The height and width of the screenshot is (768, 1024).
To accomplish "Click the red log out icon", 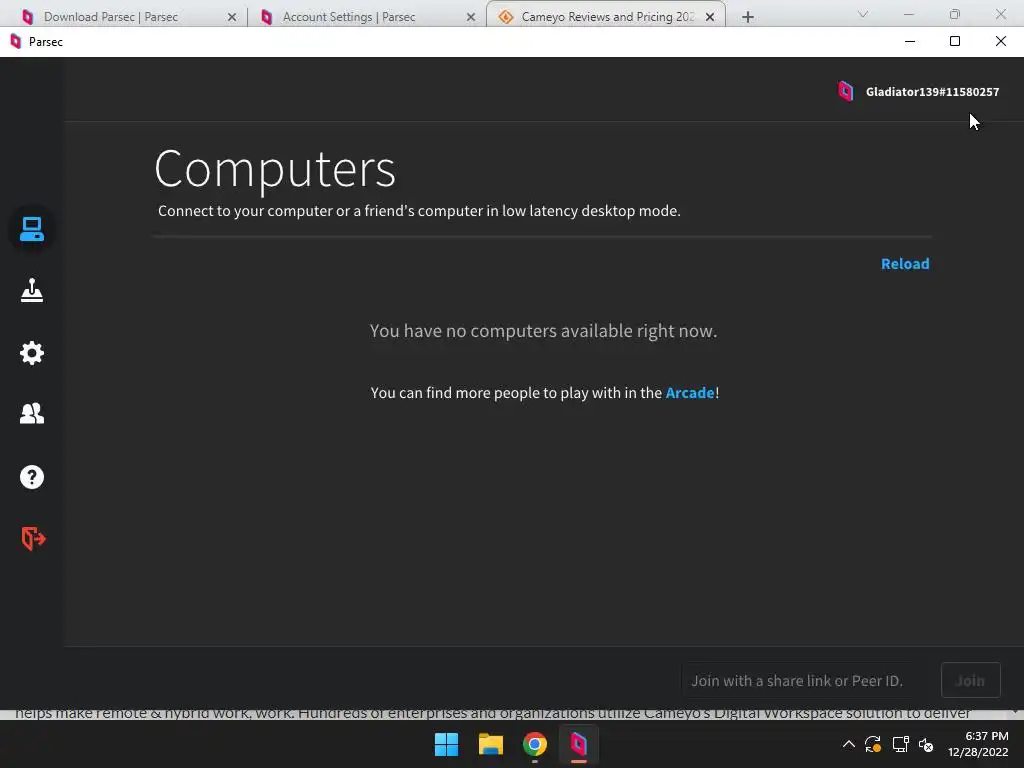I will [x=33, y=538].
